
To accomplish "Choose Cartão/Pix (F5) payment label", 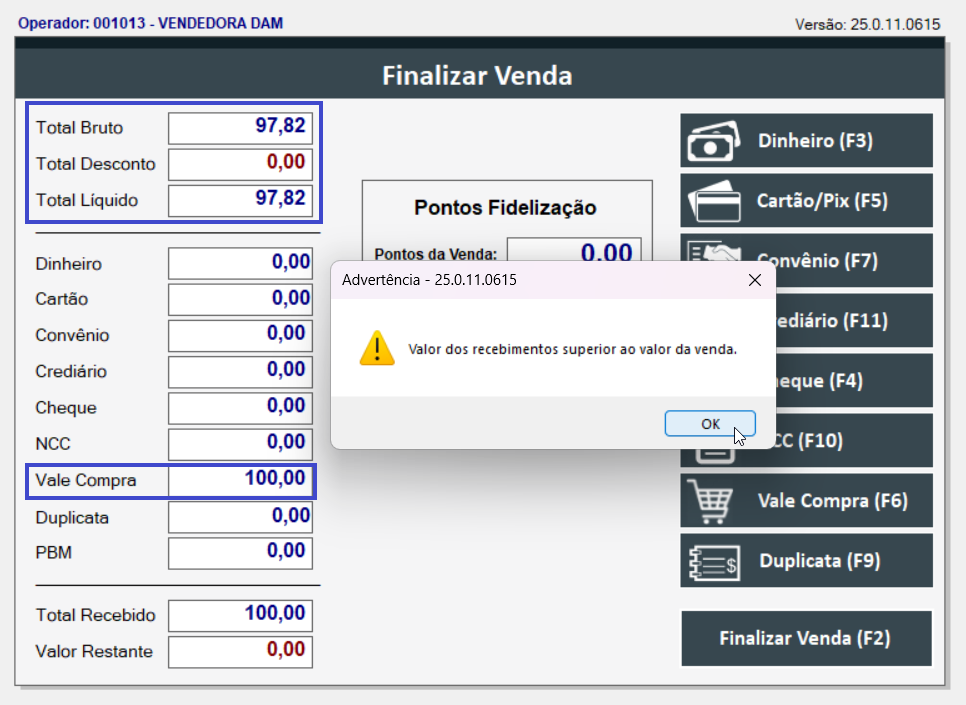I will coord(822,201).
